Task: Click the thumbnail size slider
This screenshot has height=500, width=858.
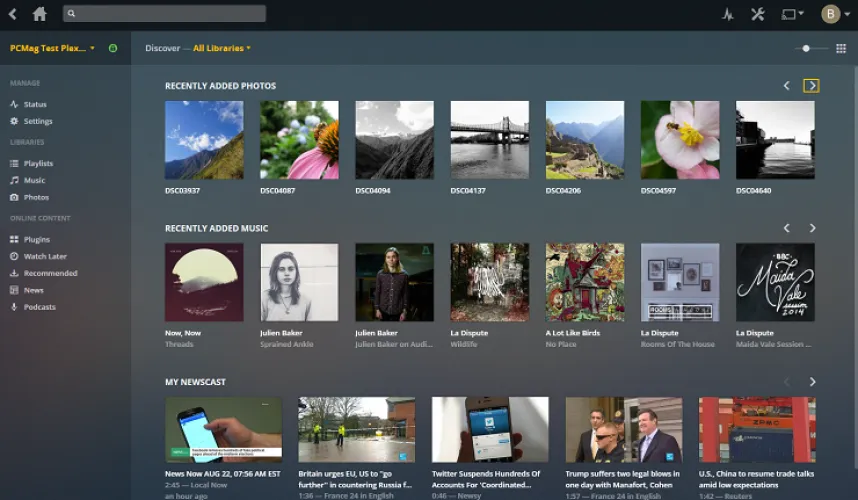Action: pos(807,48)
